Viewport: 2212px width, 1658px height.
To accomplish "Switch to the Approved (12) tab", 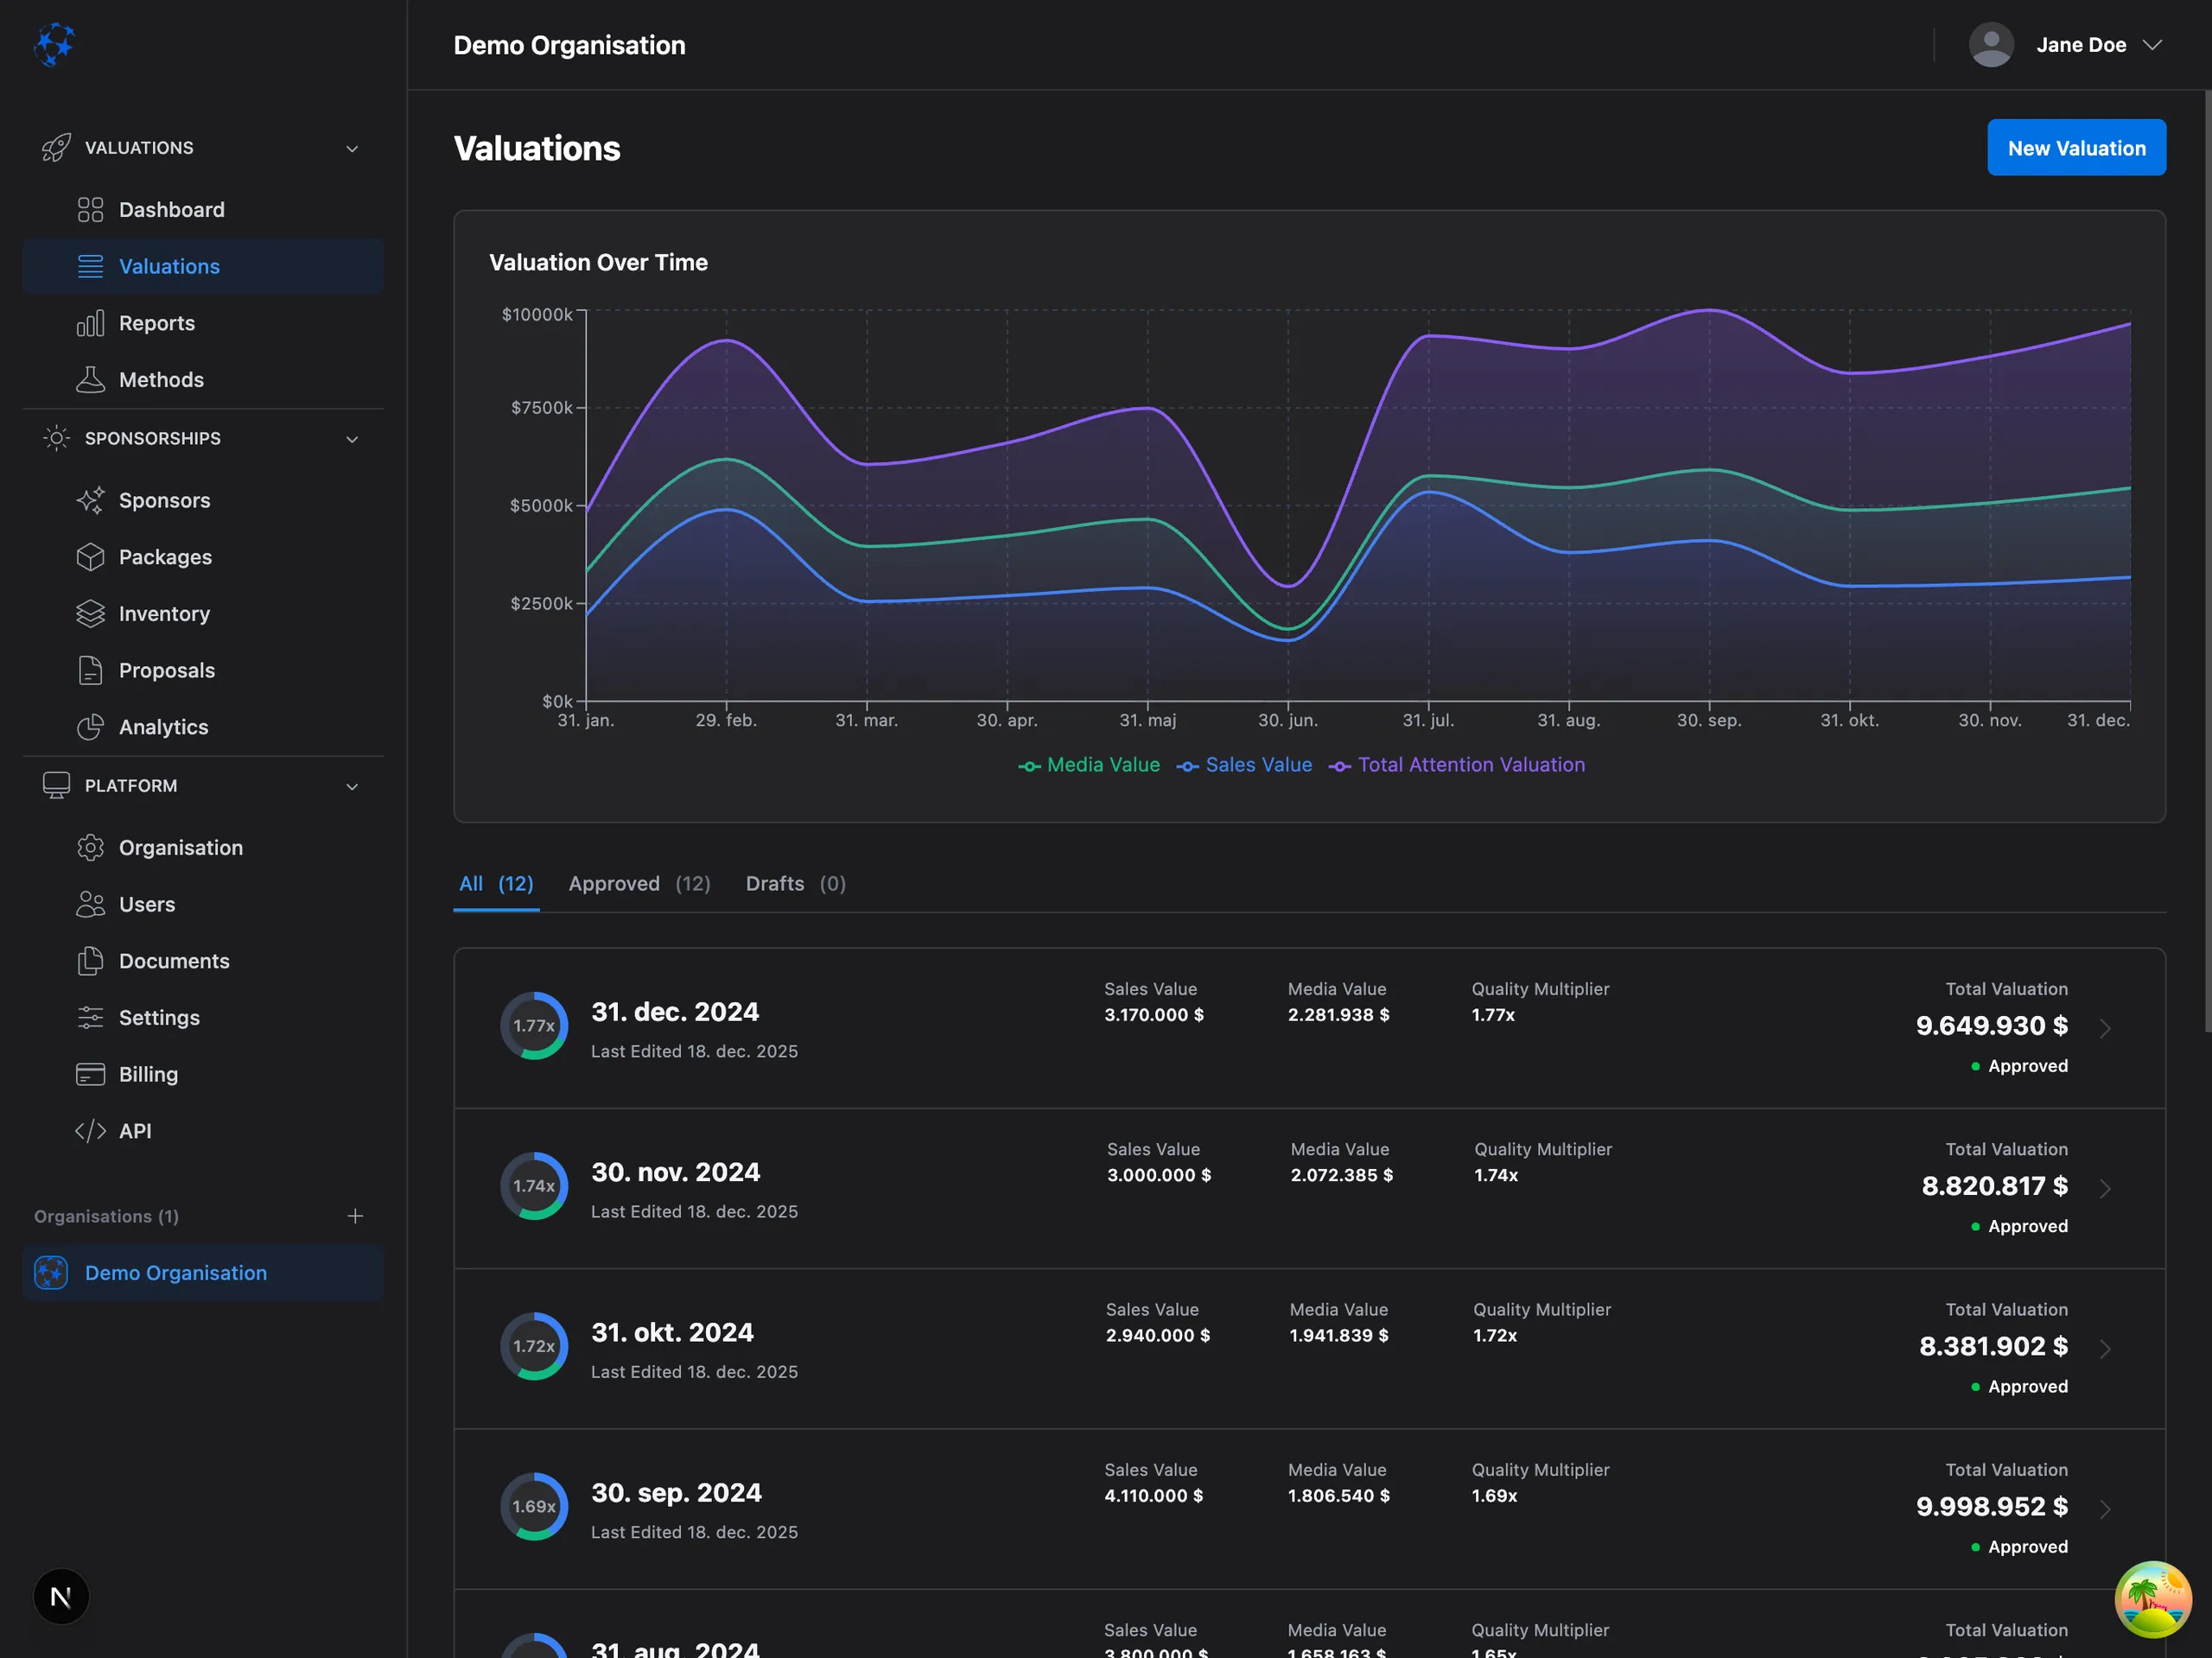I will click(639, 884).
